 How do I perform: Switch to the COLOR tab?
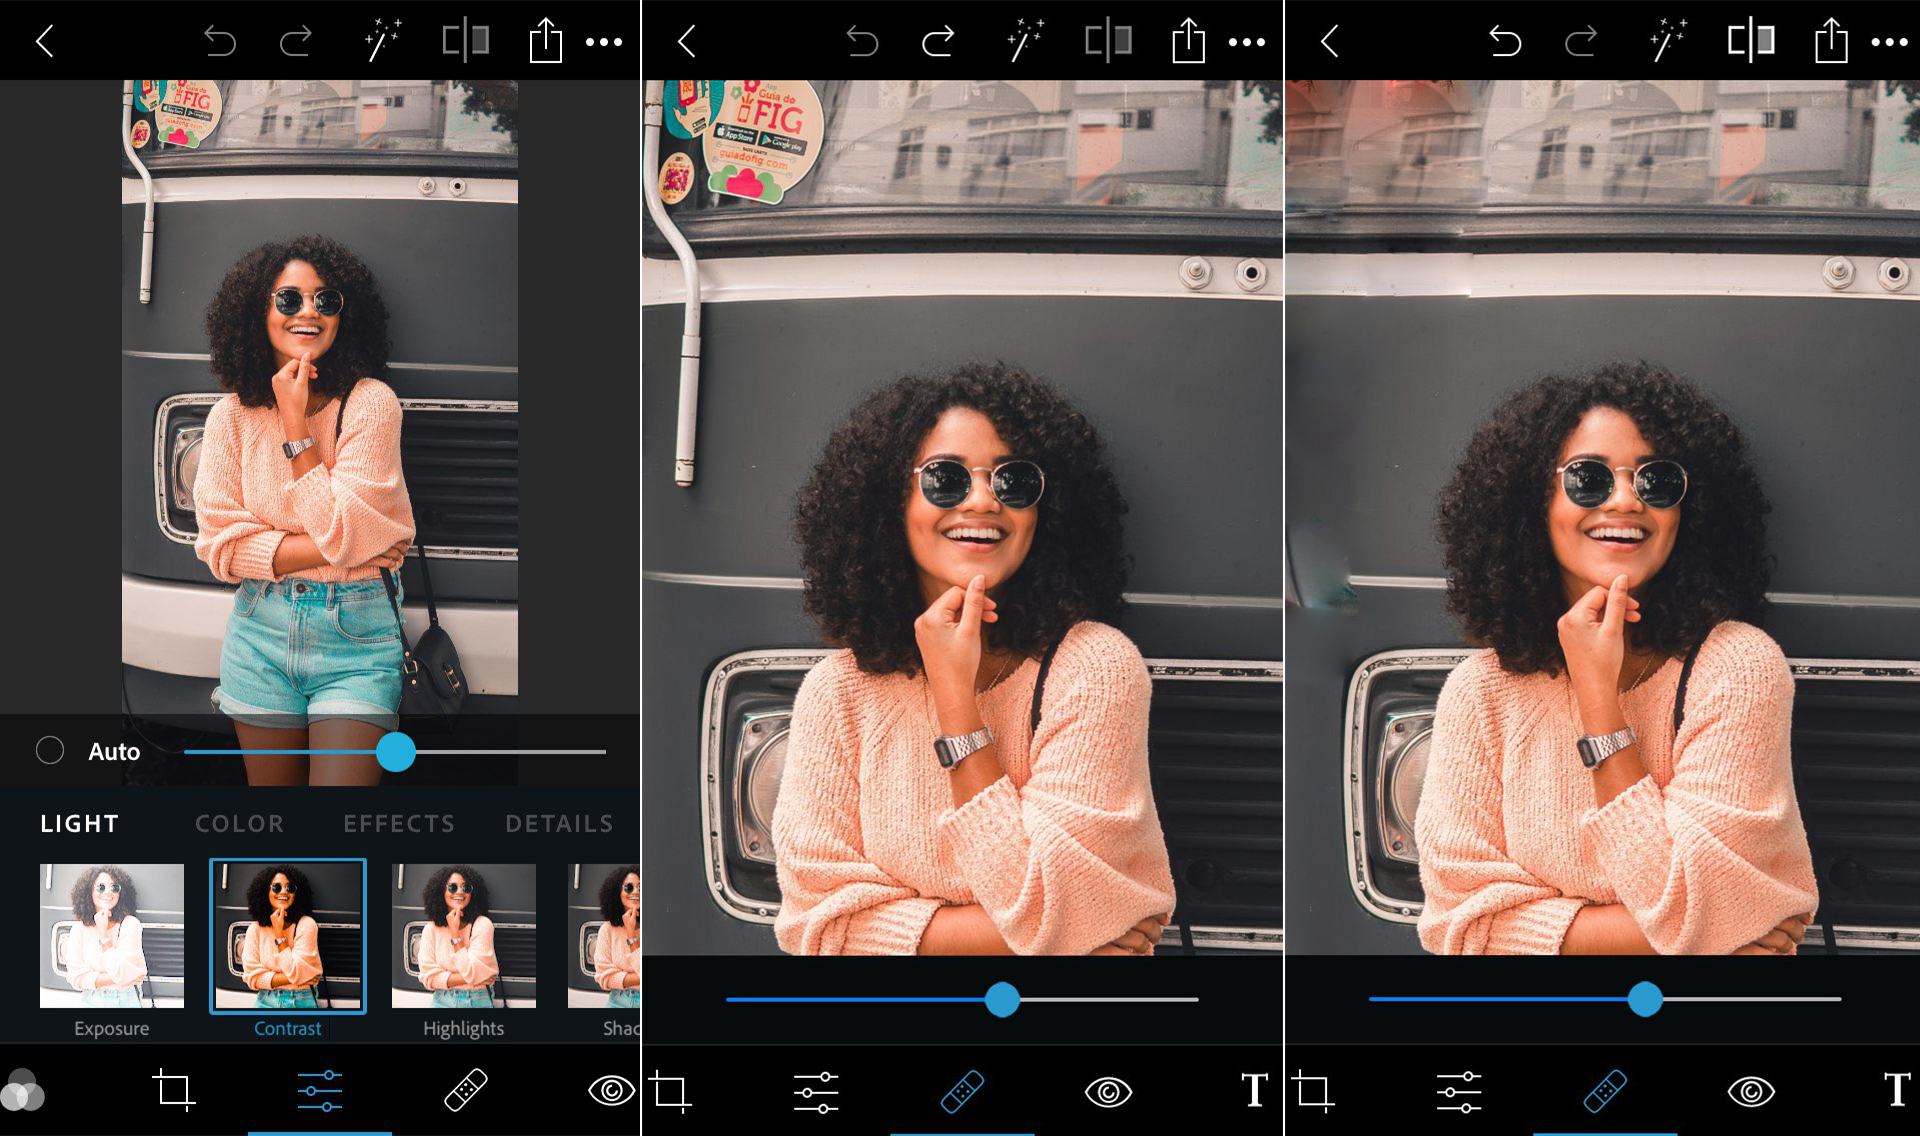[x=239, y=823]
